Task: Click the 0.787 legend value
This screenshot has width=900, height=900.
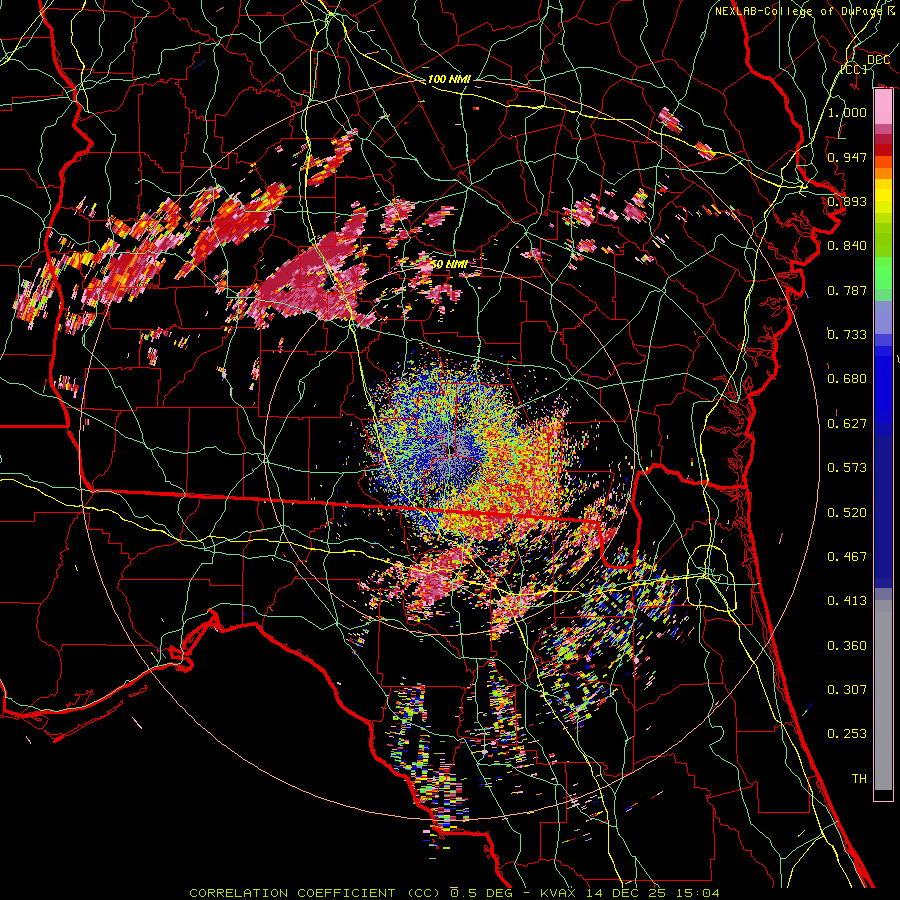Action: [x=847, y=290]
